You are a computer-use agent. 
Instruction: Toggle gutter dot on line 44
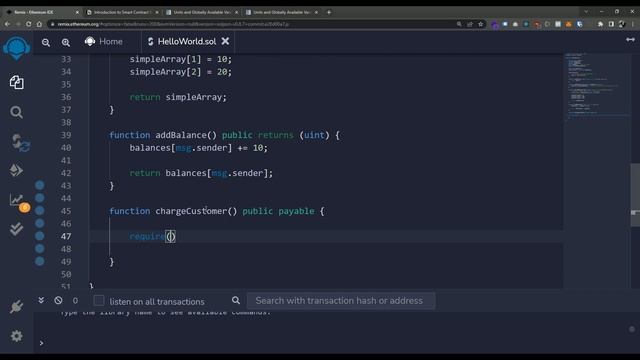pyautogui.click(x=40, y=198)
